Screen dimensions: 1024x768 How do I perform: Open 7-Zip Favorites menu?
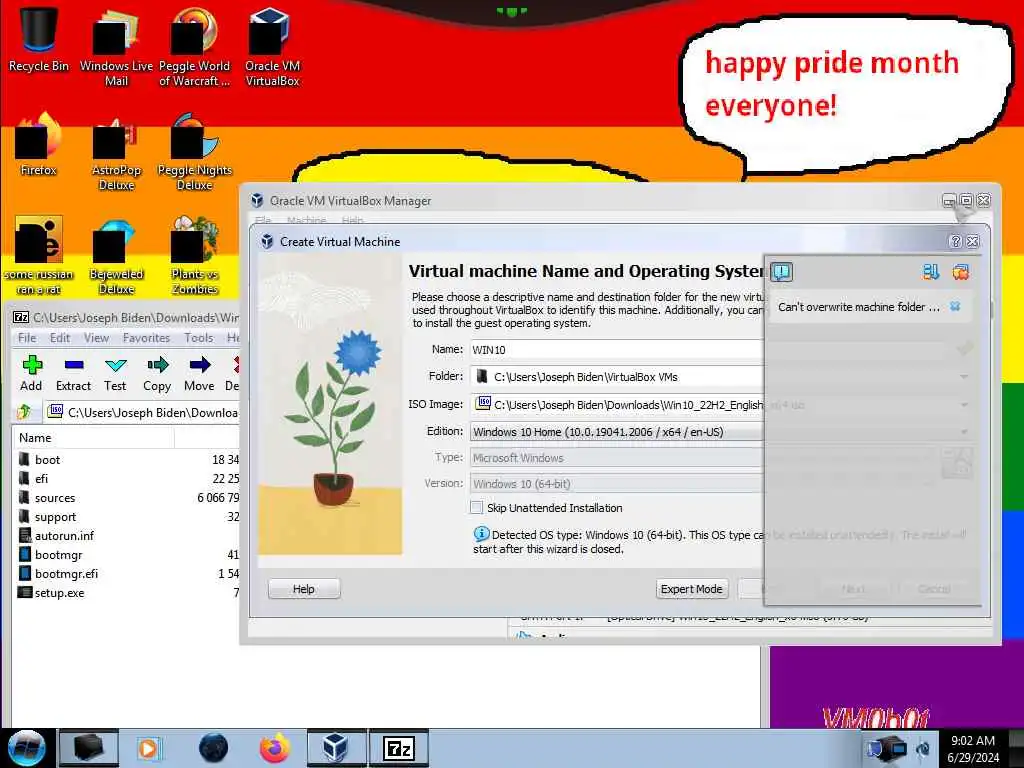click(x=146, y=338)
